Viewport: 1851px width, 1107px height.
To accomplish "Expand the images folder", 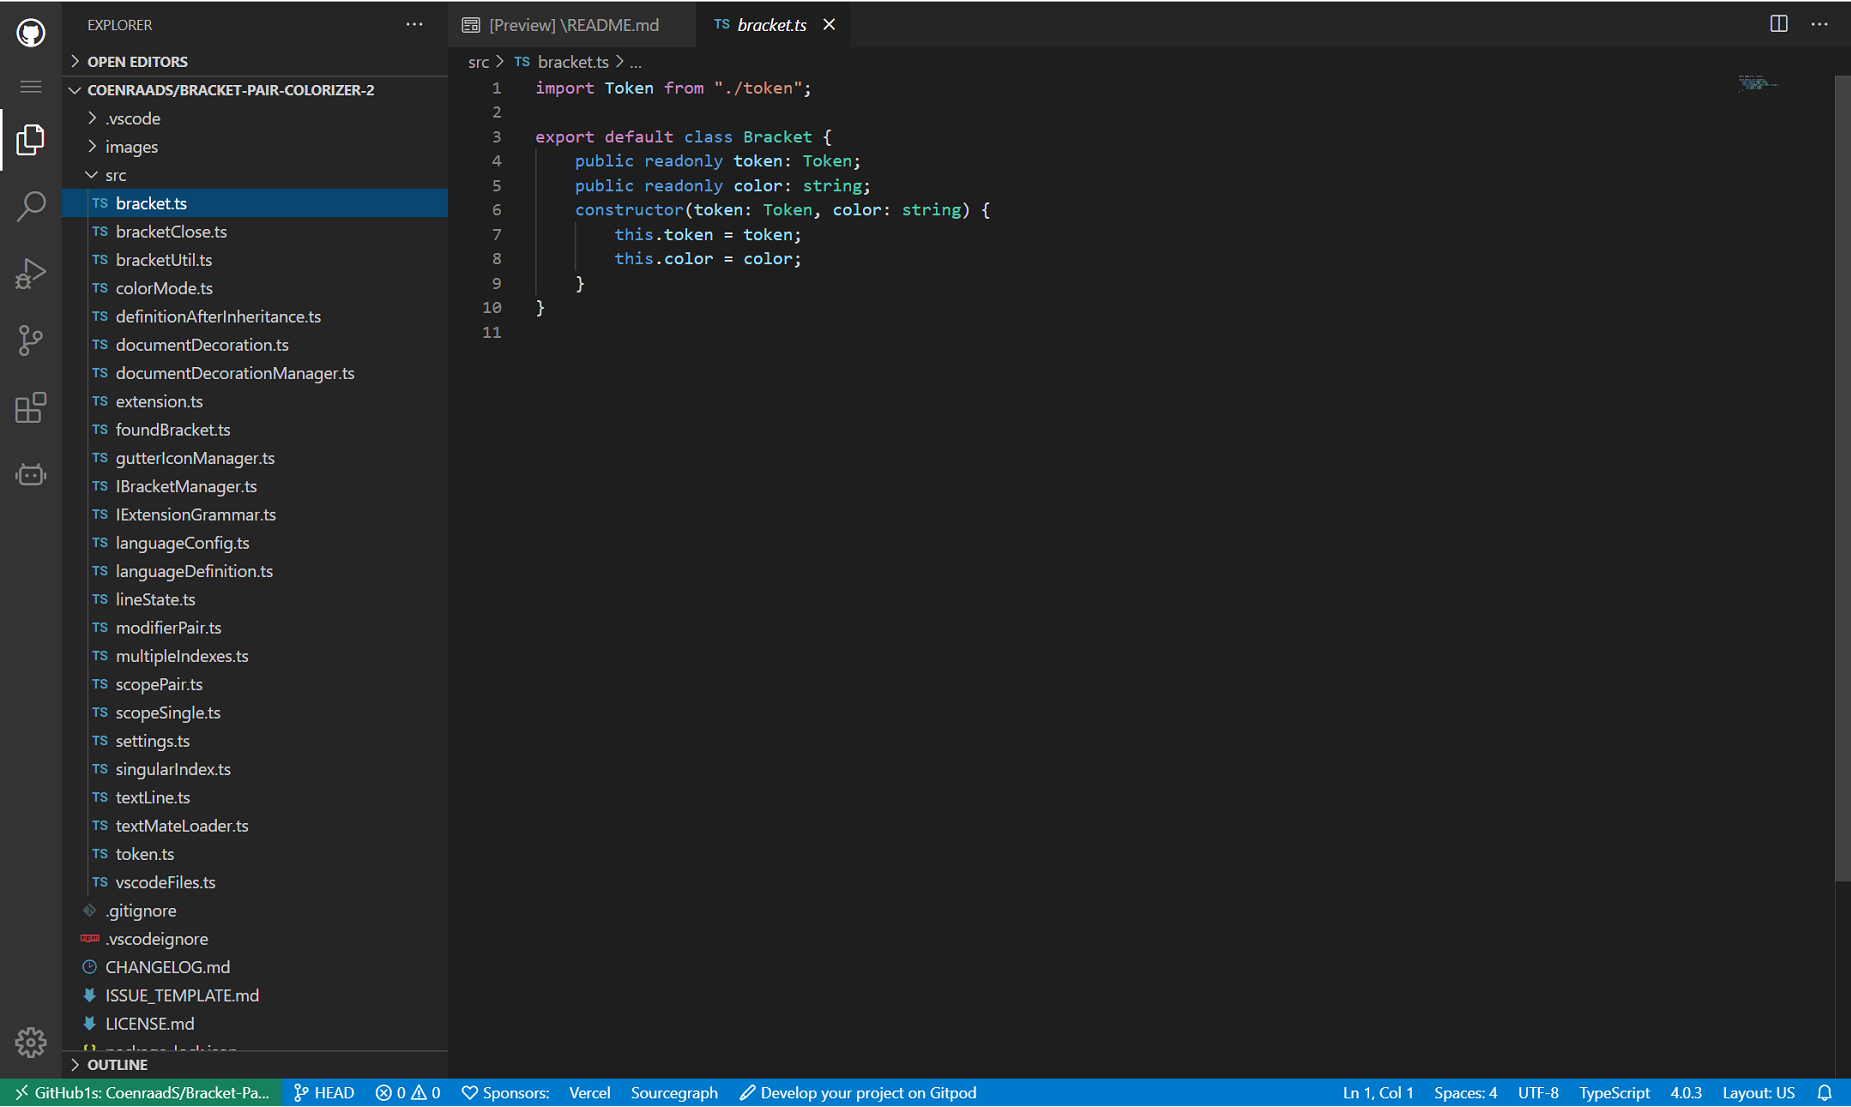I will [255, 146].
